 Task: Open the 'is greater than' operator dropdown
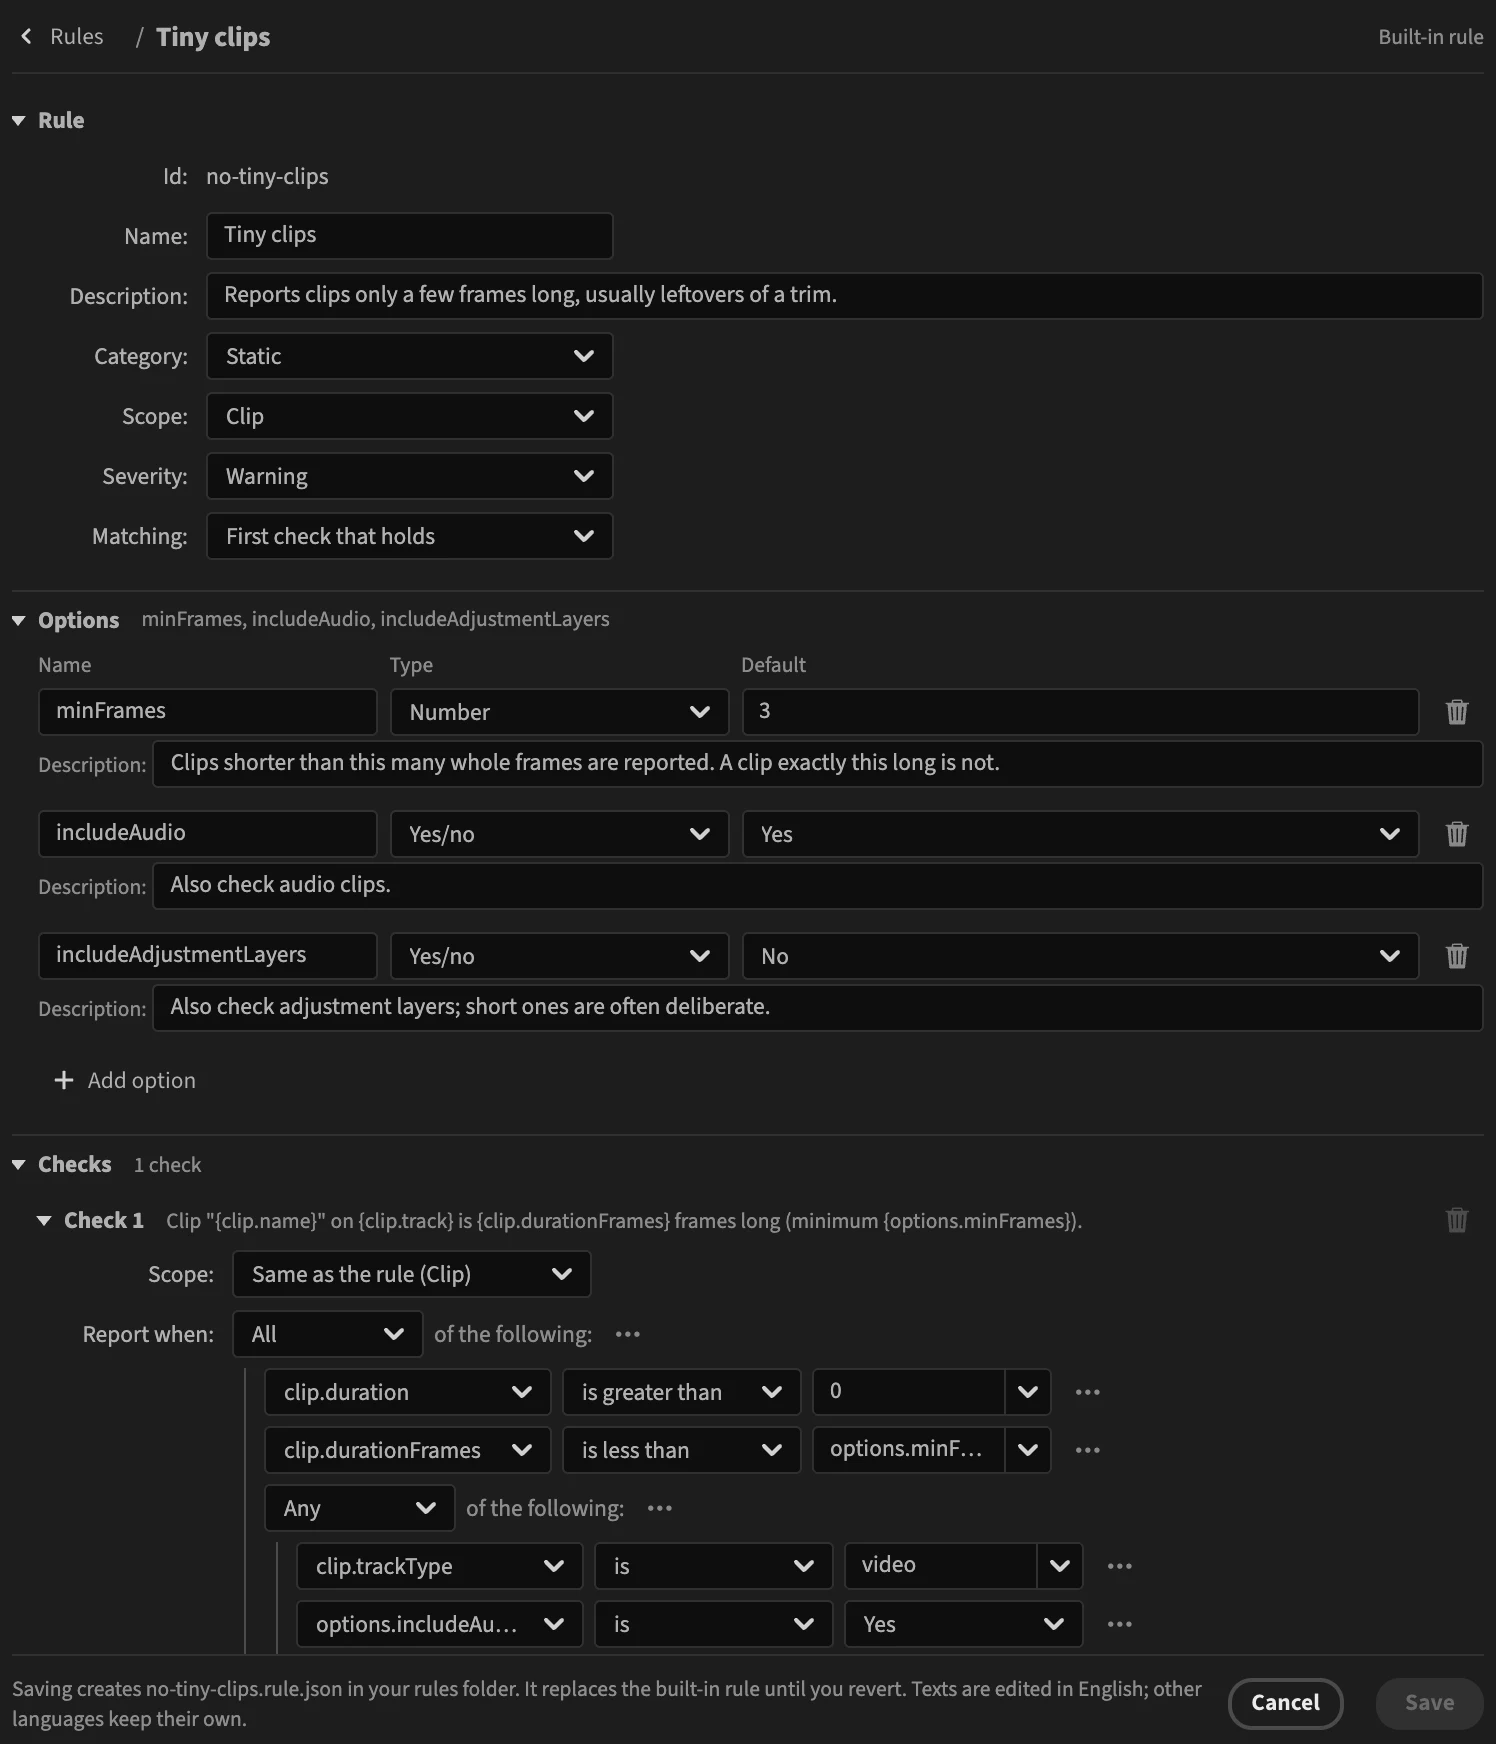point(682,1392)
